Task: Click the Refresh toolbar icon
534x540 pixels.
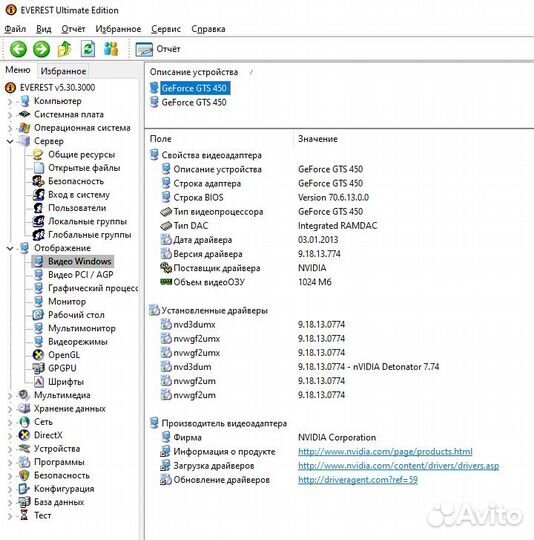Action: click(x=88, y=49)
